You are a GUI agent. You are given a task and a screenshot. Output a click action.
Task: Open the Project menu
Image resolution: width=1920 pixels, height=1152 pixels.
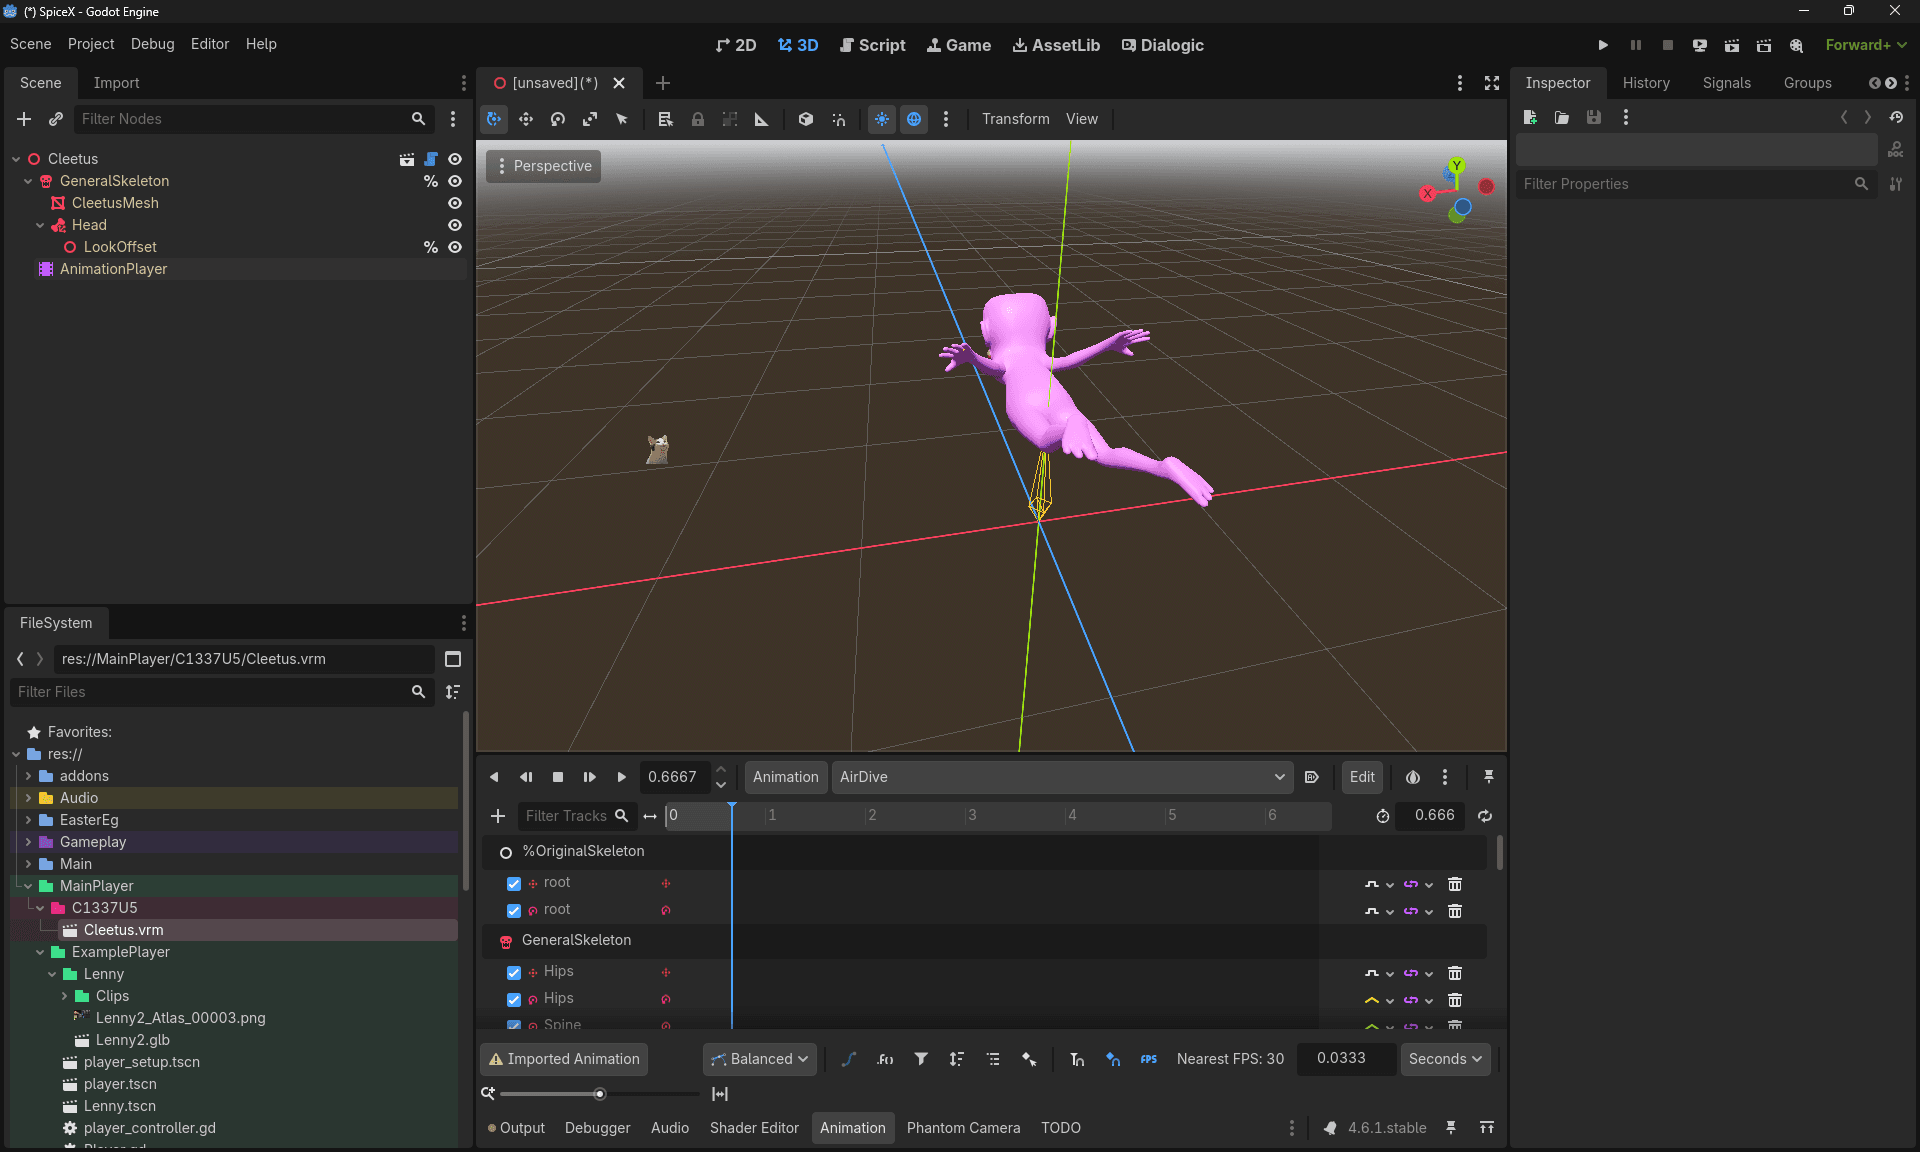click(91, 44)
